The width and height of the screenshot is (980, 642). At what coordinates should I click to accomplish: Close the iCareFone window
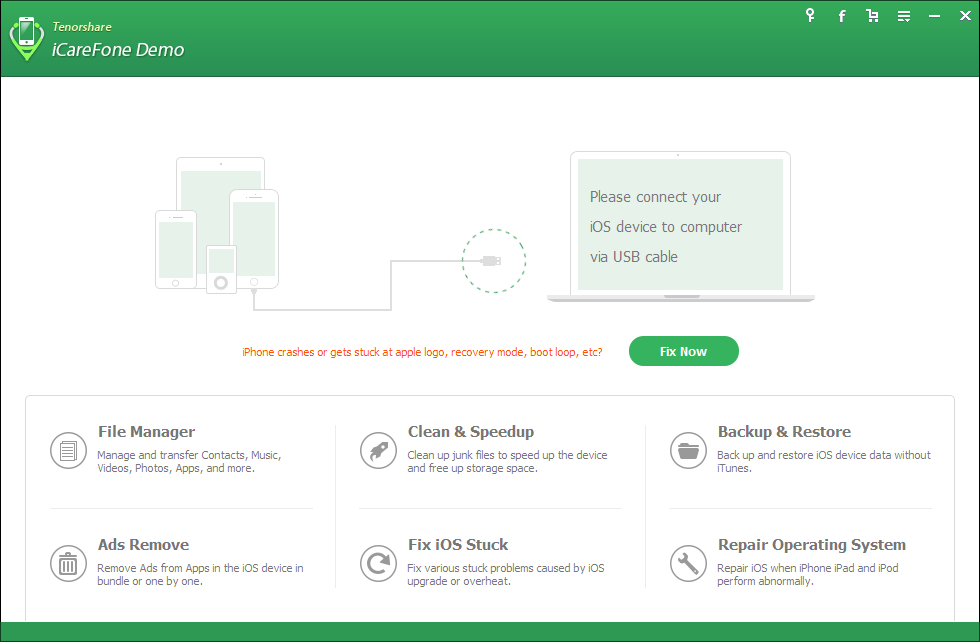[x=965, y=16]
